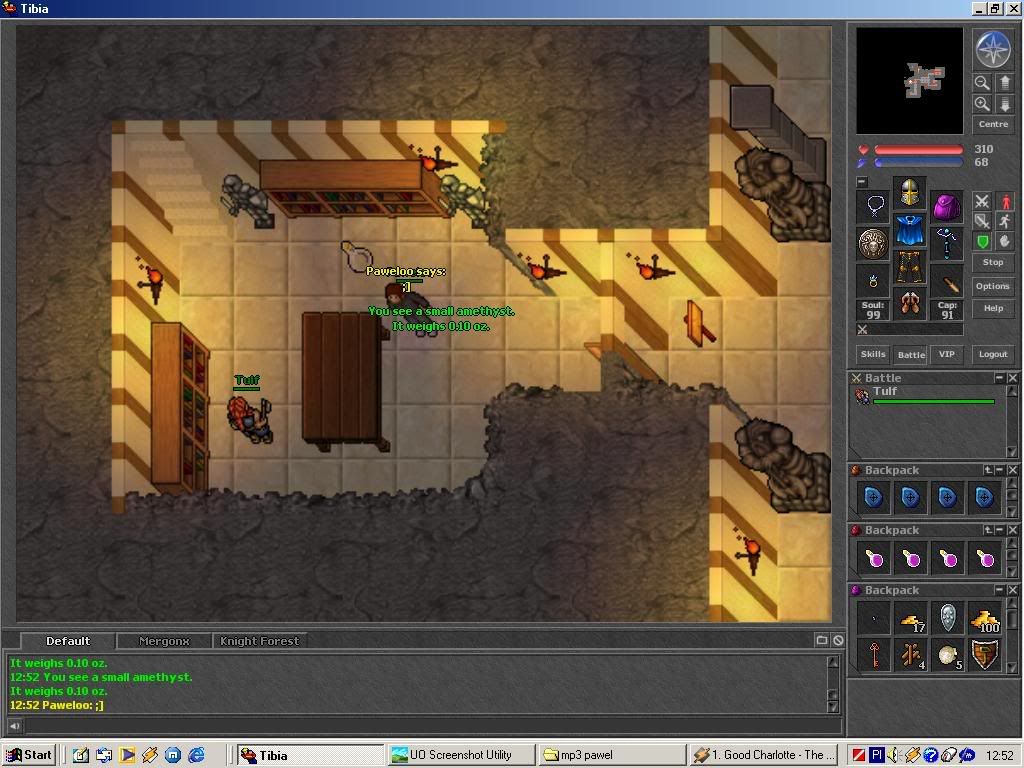Minimize the third Backpack window
The image size is (1024, 768).
coord(1000,590)
